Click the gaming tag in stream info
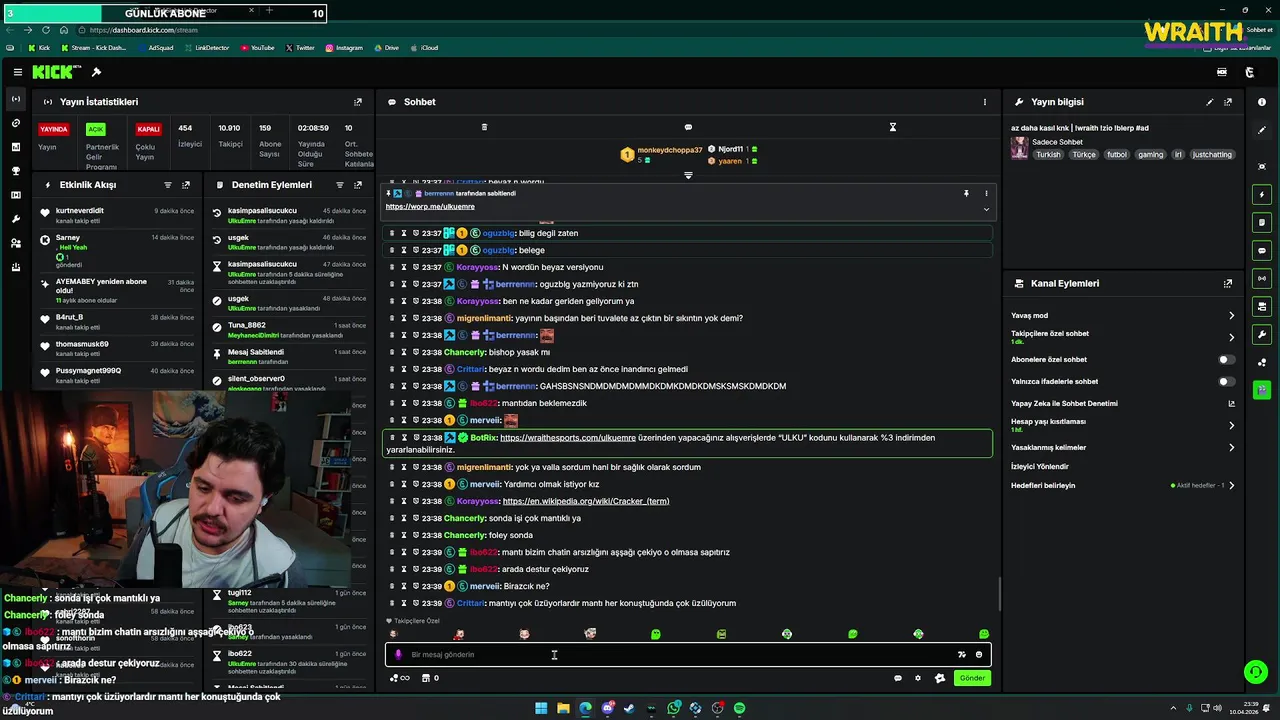This screenshot has height=720, width=1280. click(1151, 155)
